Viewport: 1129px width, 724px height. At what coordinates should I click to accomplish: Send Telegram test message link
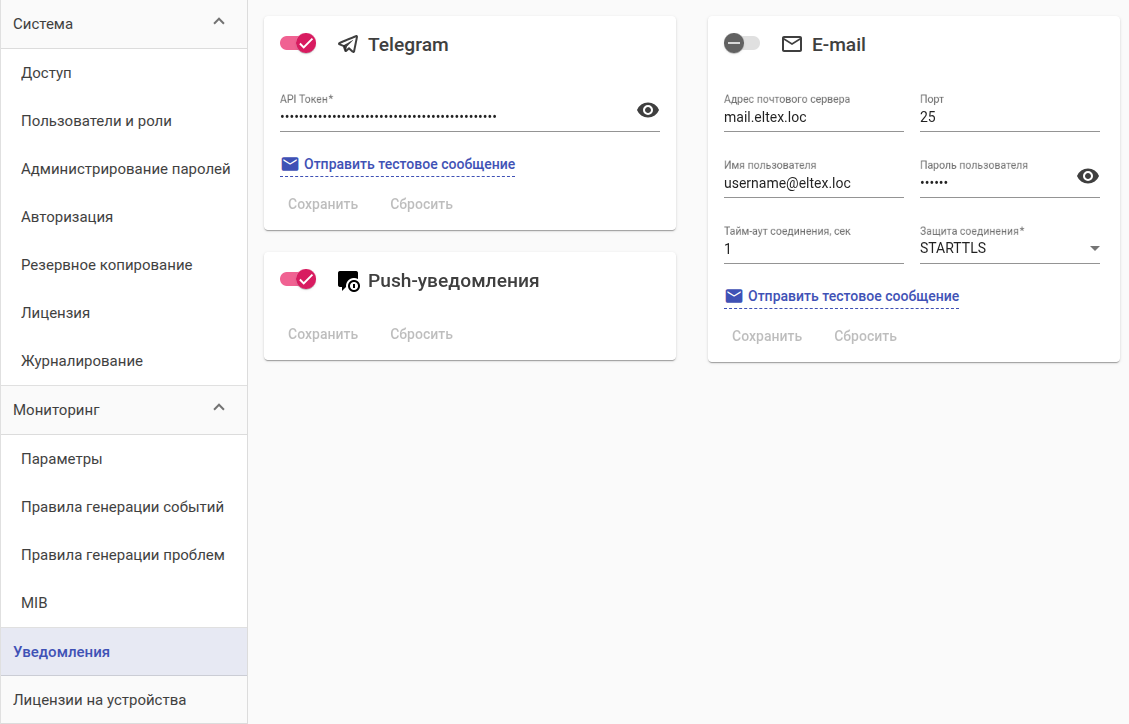(x=409, y=164)
